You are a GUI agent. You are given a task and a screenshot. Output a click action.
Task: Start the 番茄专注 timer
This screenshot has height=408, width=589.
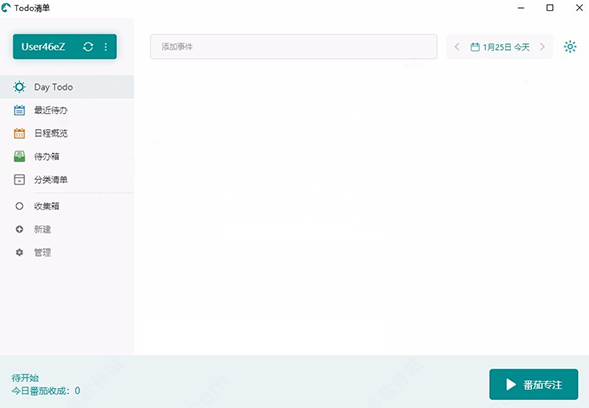coord(533,384)
